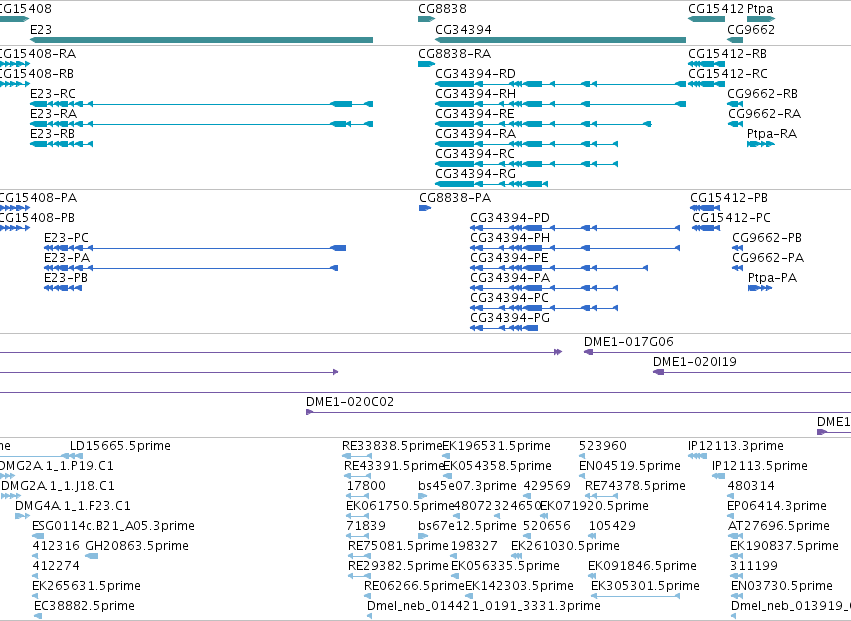The image size is (851, 621).
Task: Click protein label CG15412-PB
Action: (x=729, y=198)
